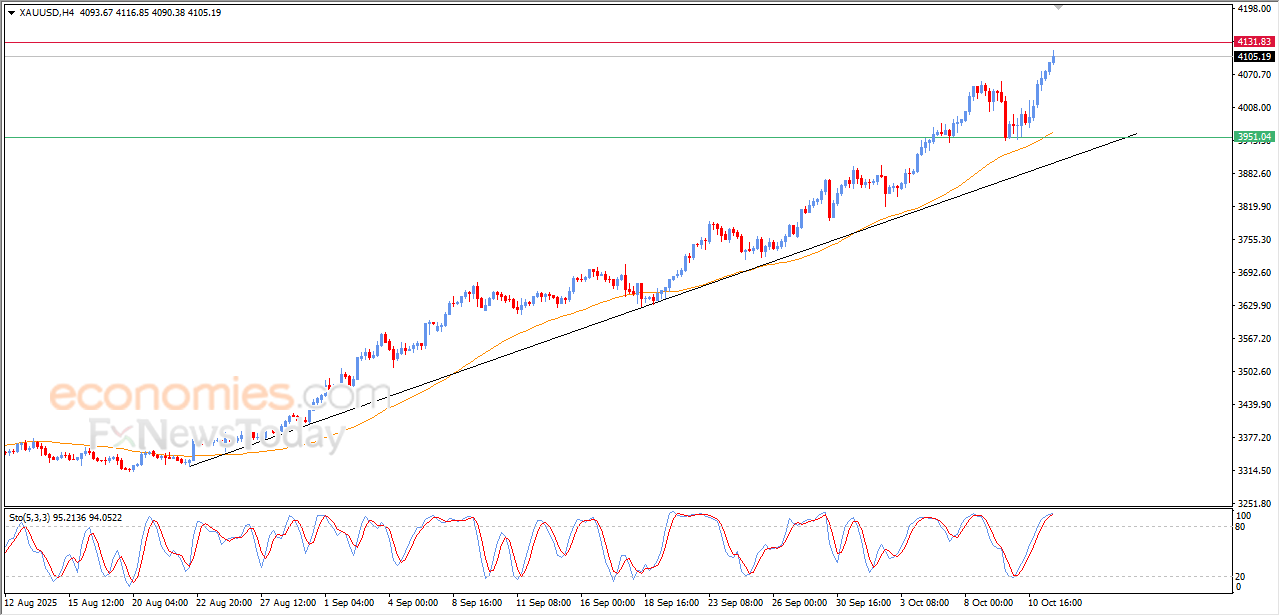The width and height of the screenshot is (1280, 616).
Task: Click the 3692.60 price axis value
Action: click(x=1253, y=273)
